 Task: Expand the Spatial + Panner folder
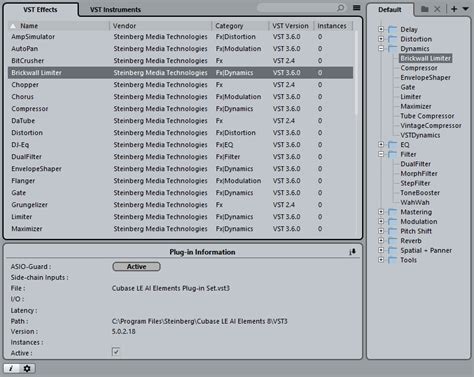coord(381,250)
